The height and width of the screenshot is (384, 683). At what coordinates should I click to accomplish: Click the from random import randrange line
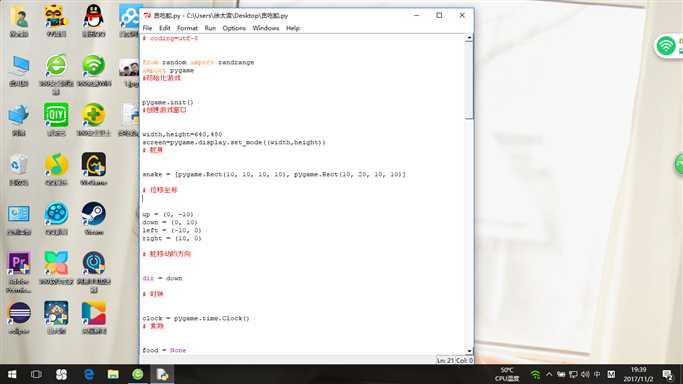[x=198, y=62]
